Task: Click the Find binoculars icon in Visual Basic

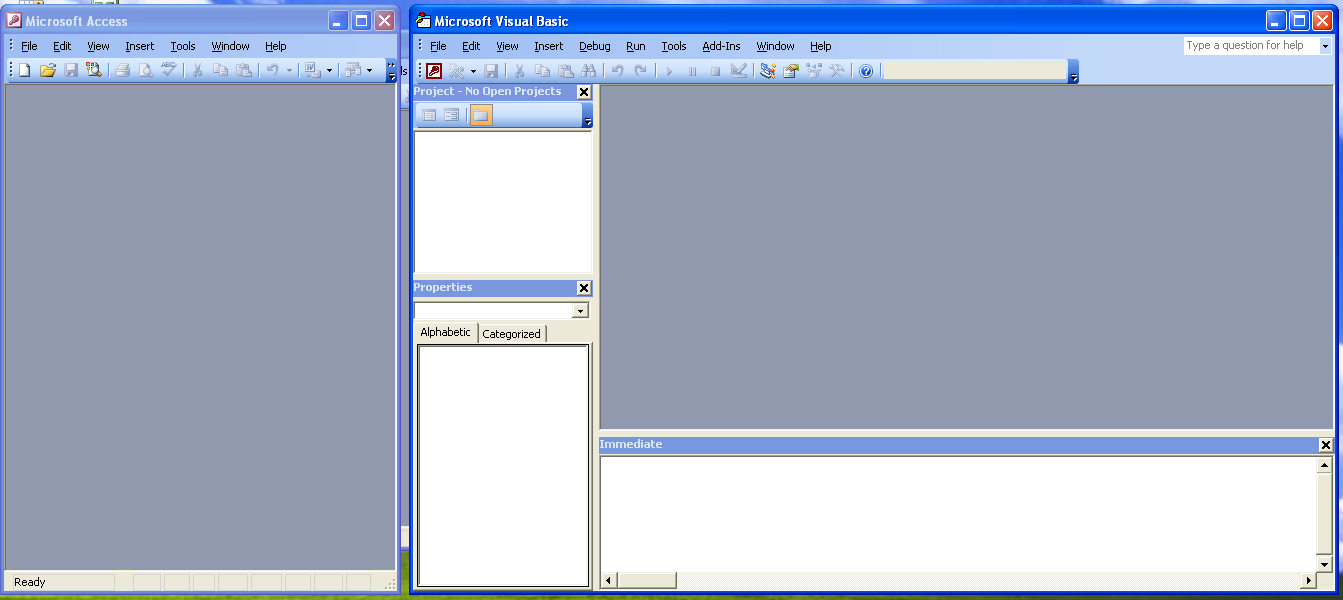Action: [588, 70]
